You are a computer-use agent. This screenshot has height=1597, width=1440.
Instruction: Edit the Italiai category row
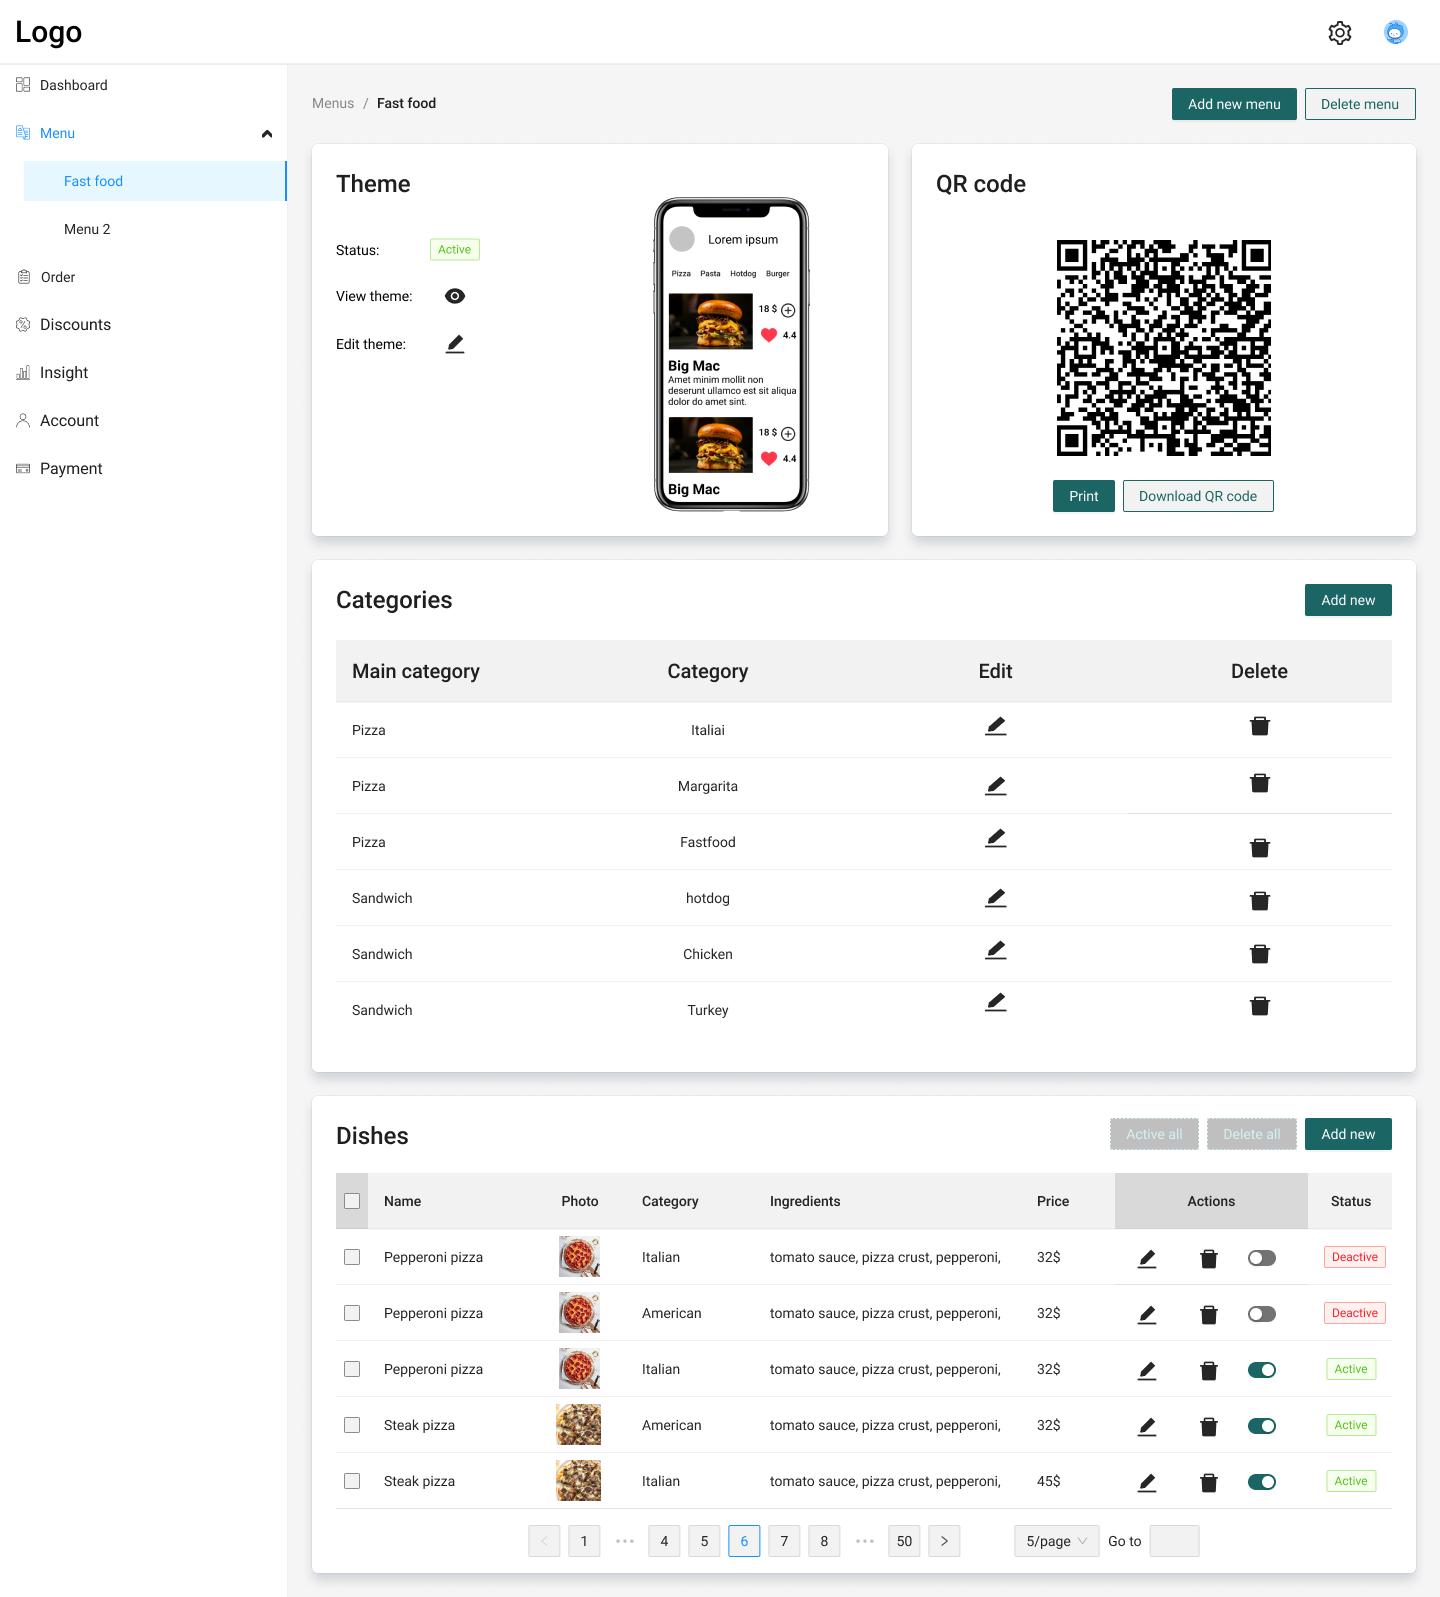tap(996, 726)
